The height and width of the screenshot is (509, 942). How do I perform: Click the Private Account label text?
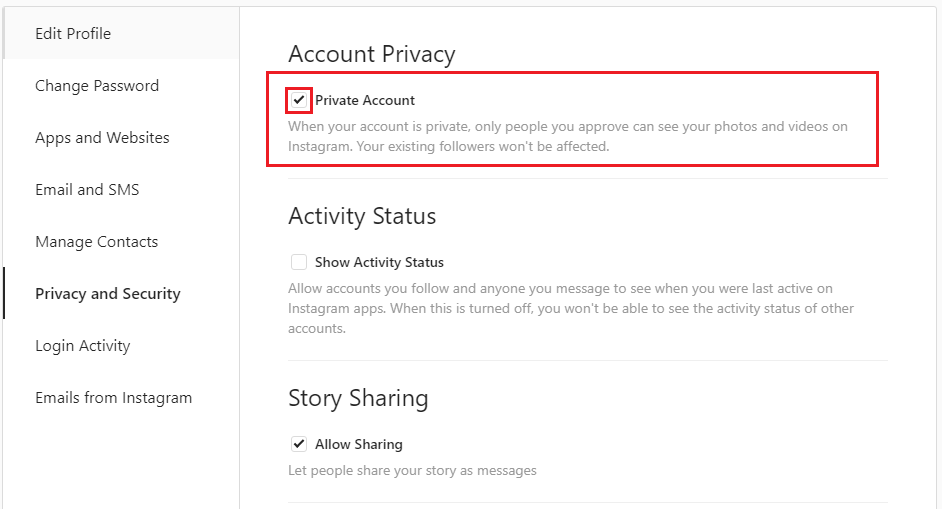coord(365,100)
